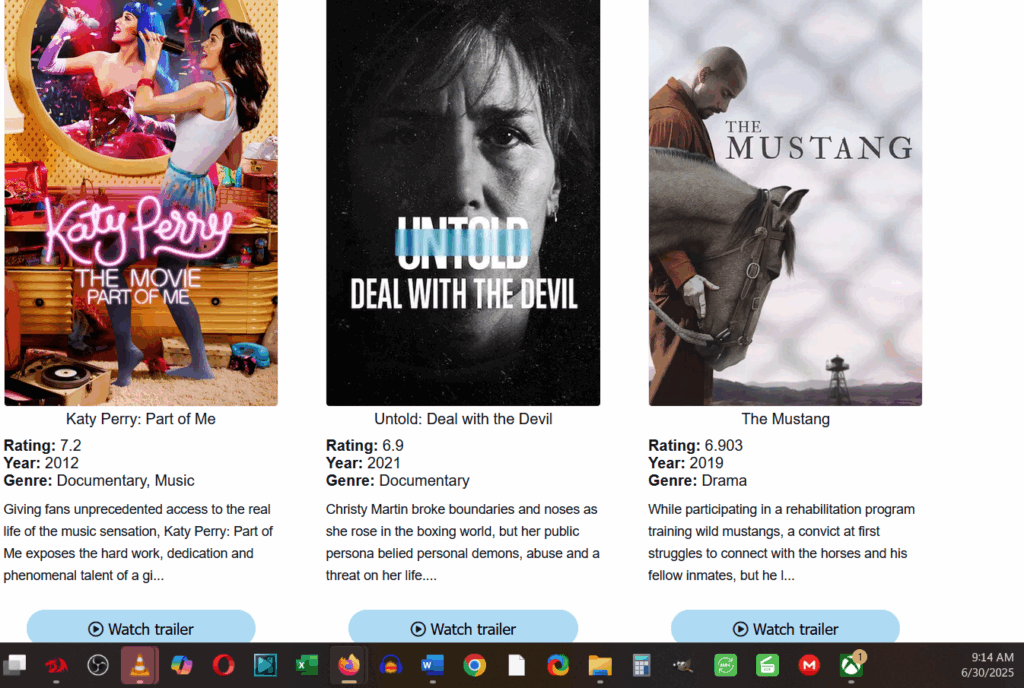The height and width of the screenshot is (688, 1024).
Task: Select the Untold Deal with the Devil poster
Action: [x=463, y=202]
